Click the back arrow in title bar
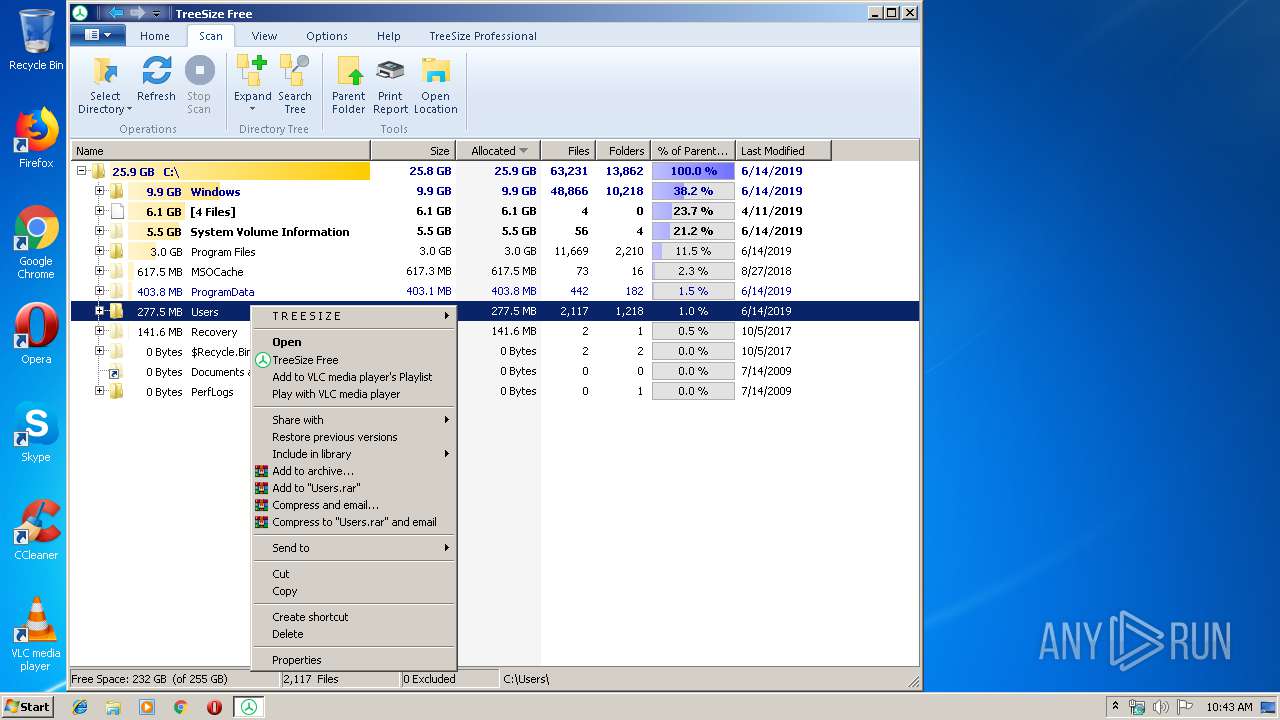Screen dimensions: 1280x720 pyautogui.click(x=115, y=13)
